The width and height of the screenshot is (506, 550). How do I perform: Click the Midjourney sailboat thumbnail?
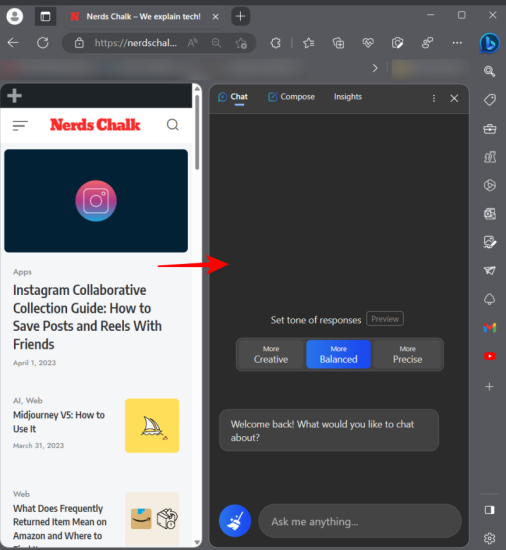click(152, 425)
